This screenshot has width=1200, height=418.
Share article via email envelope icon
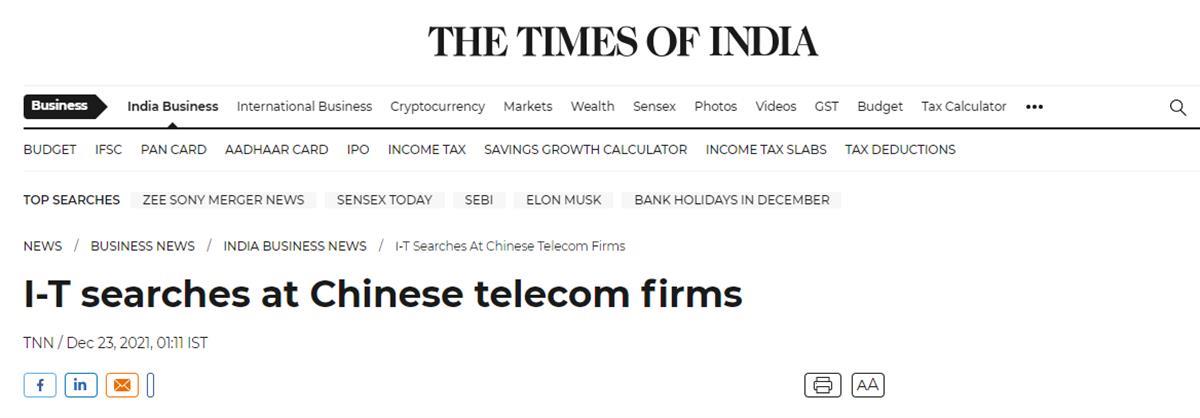(x=122, y=385)
